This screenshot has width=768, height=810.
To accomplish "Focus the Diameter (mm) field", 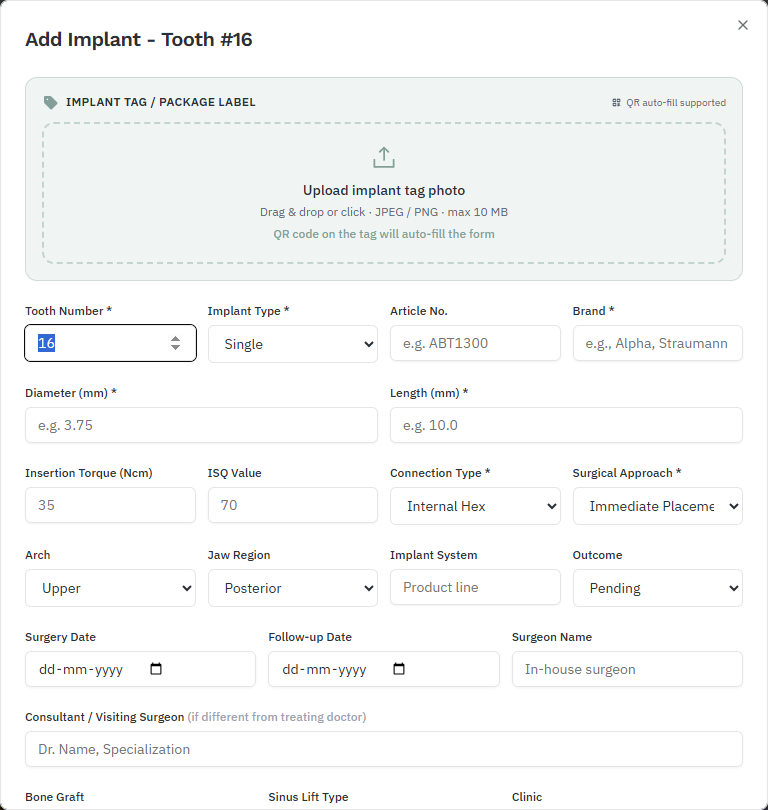I will pyautogui.click(x=201, y=425).
